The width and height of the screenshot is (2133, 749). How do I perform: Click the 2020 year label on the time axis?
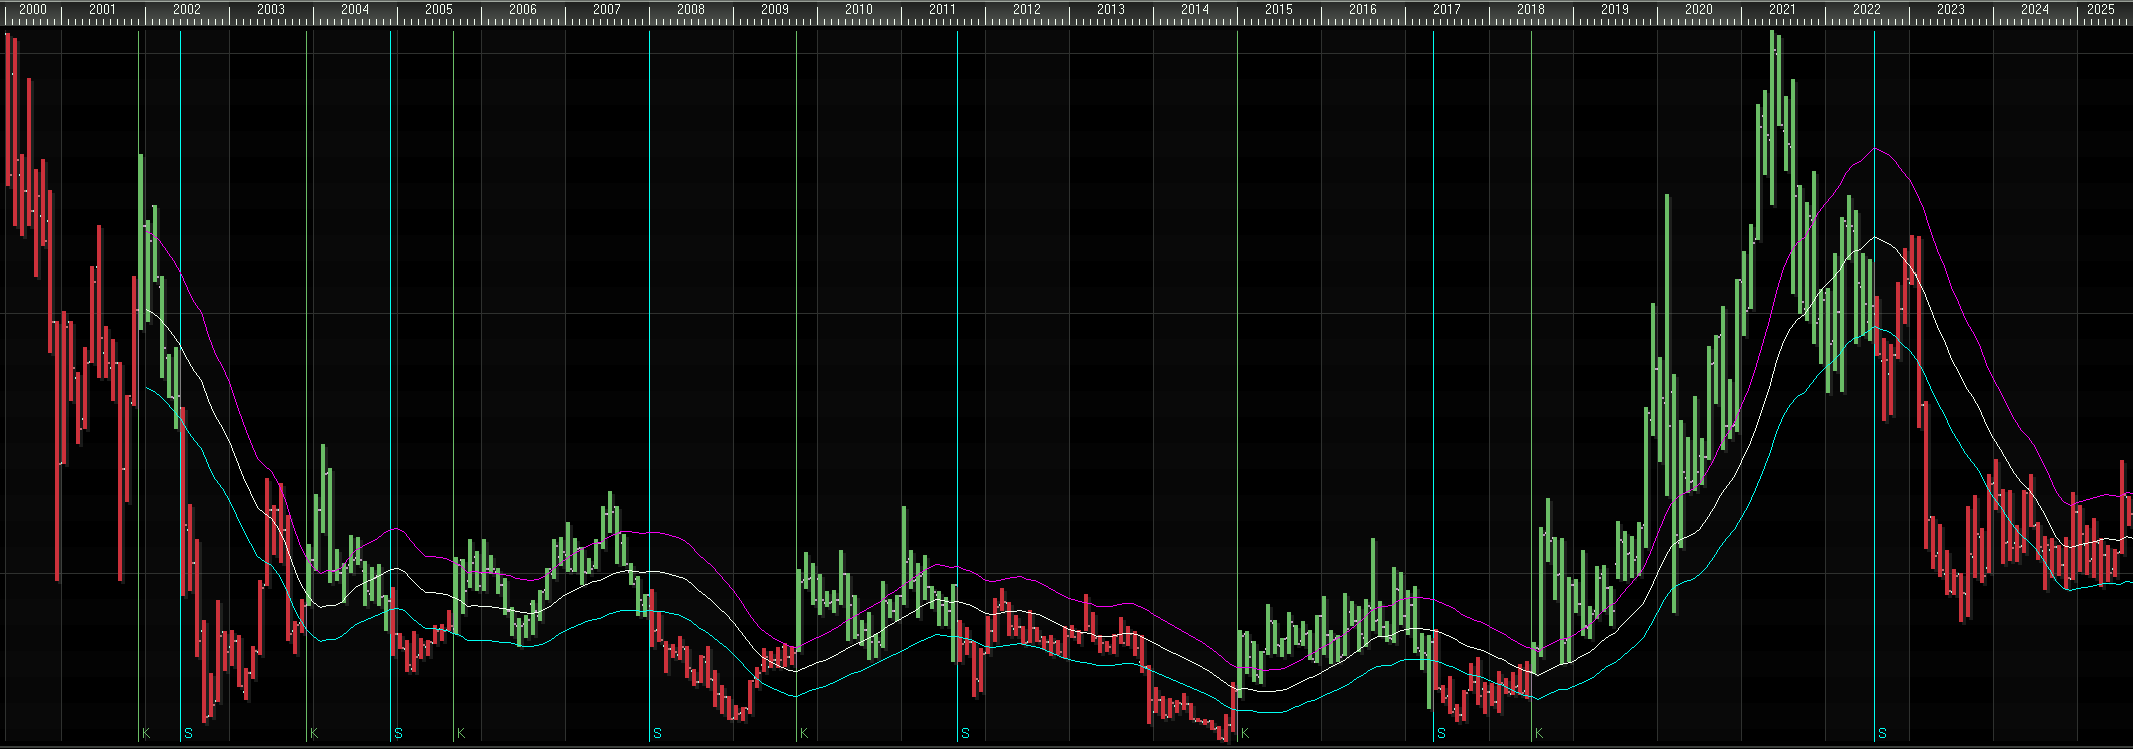point(1699,9)
